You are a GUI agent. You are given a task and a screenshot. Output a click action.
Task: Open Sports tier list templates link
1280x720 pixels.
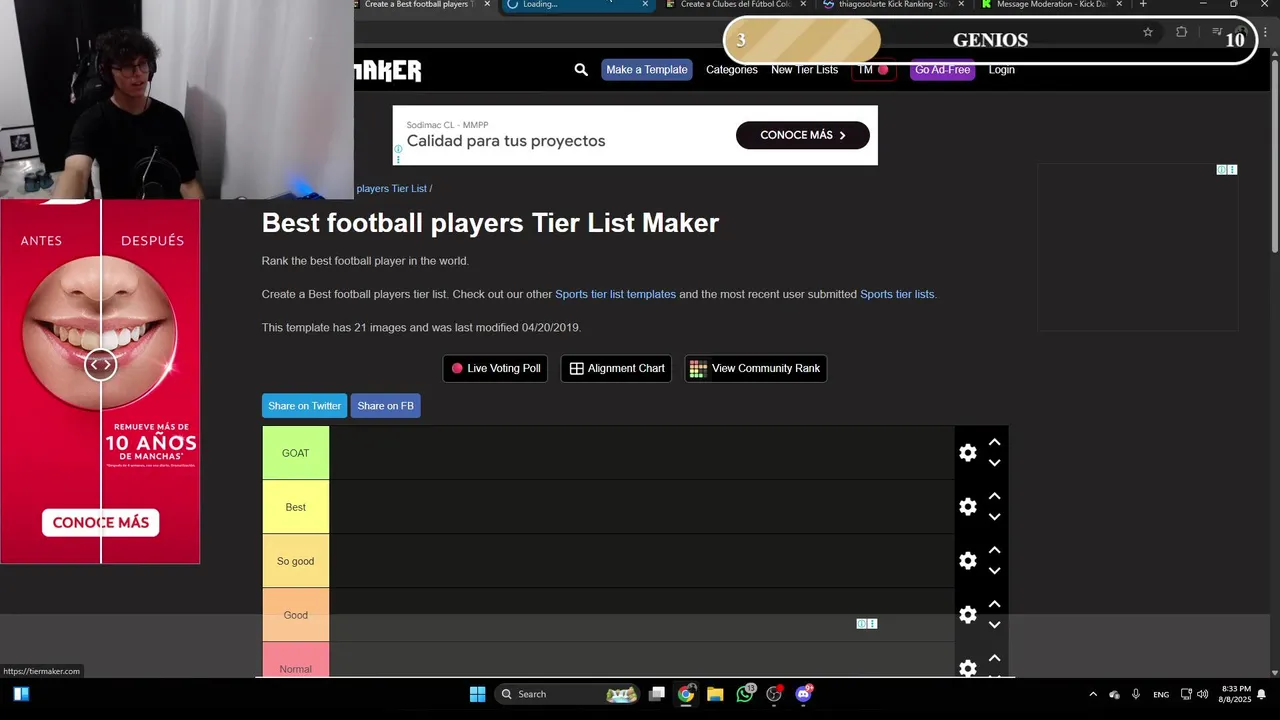coord(615,294)
